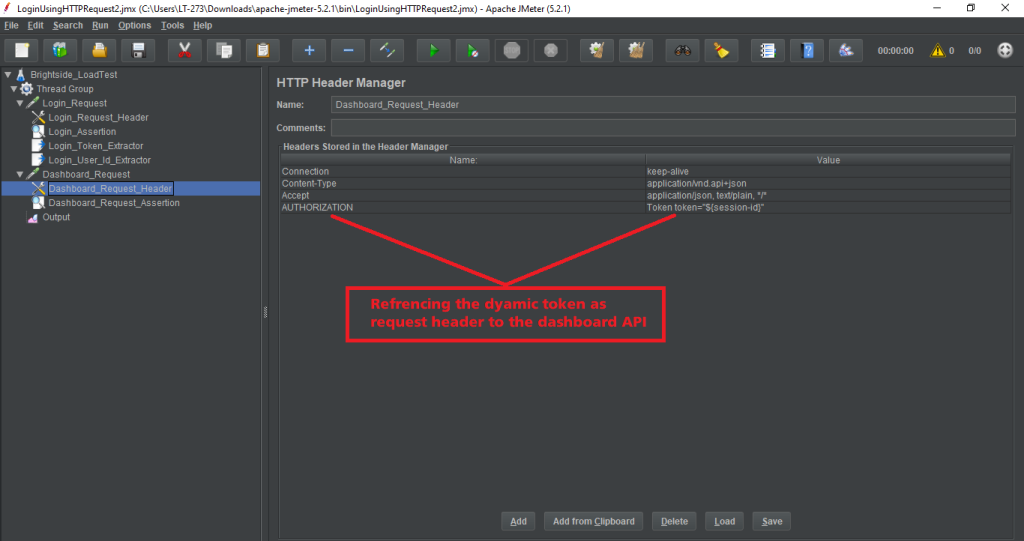This screenshot has width=1024, height=541.
Task: Click the Toggle enable/disable toolbar icon
Action: (x=386, y=50)
